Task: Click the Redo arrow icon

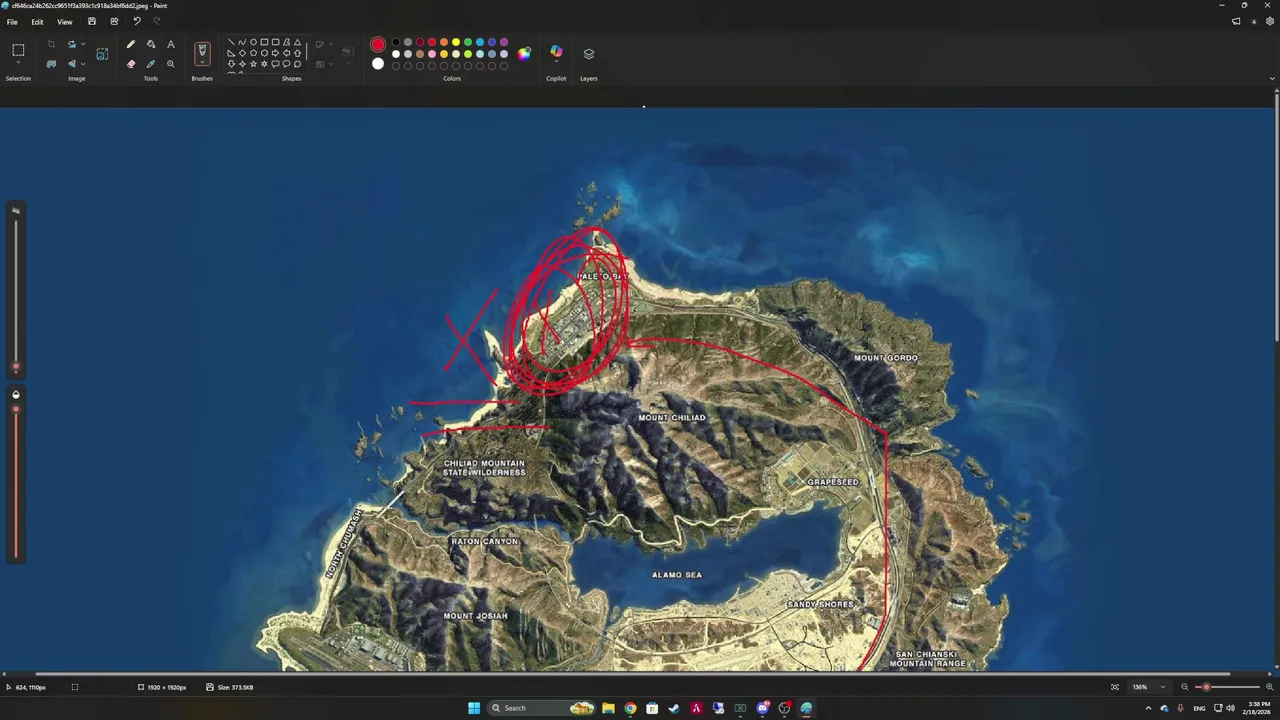Action: point(156,21)
